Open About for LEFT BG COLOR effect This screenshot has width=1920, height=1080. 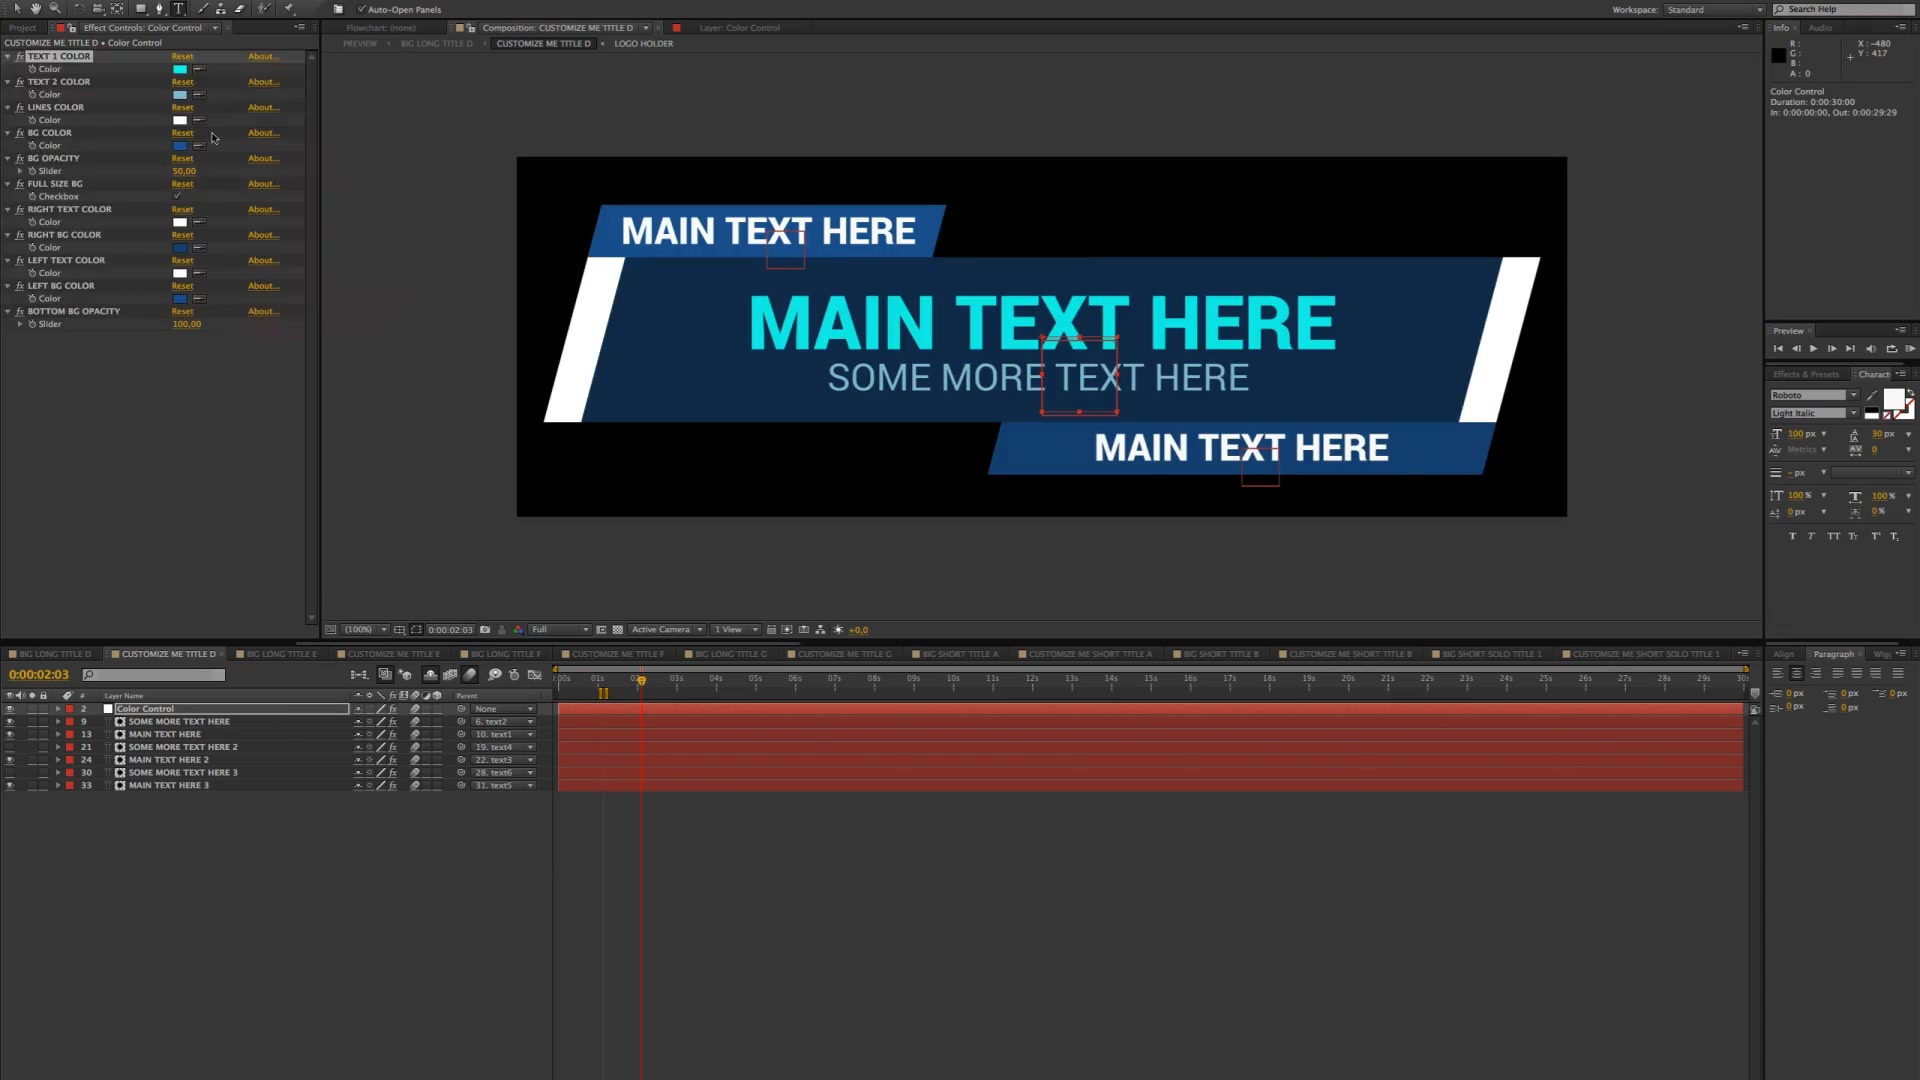click(x=263, y=286)
